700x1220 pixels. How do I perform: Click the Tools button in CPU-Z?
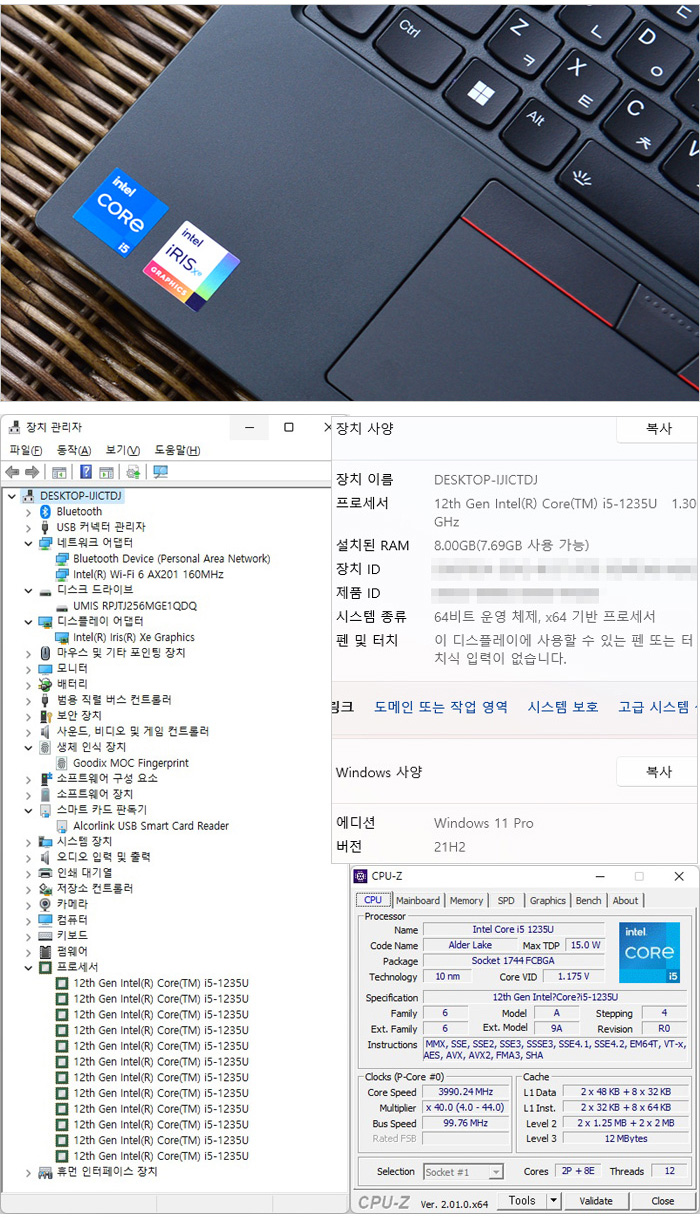[x=522, y=1200]
